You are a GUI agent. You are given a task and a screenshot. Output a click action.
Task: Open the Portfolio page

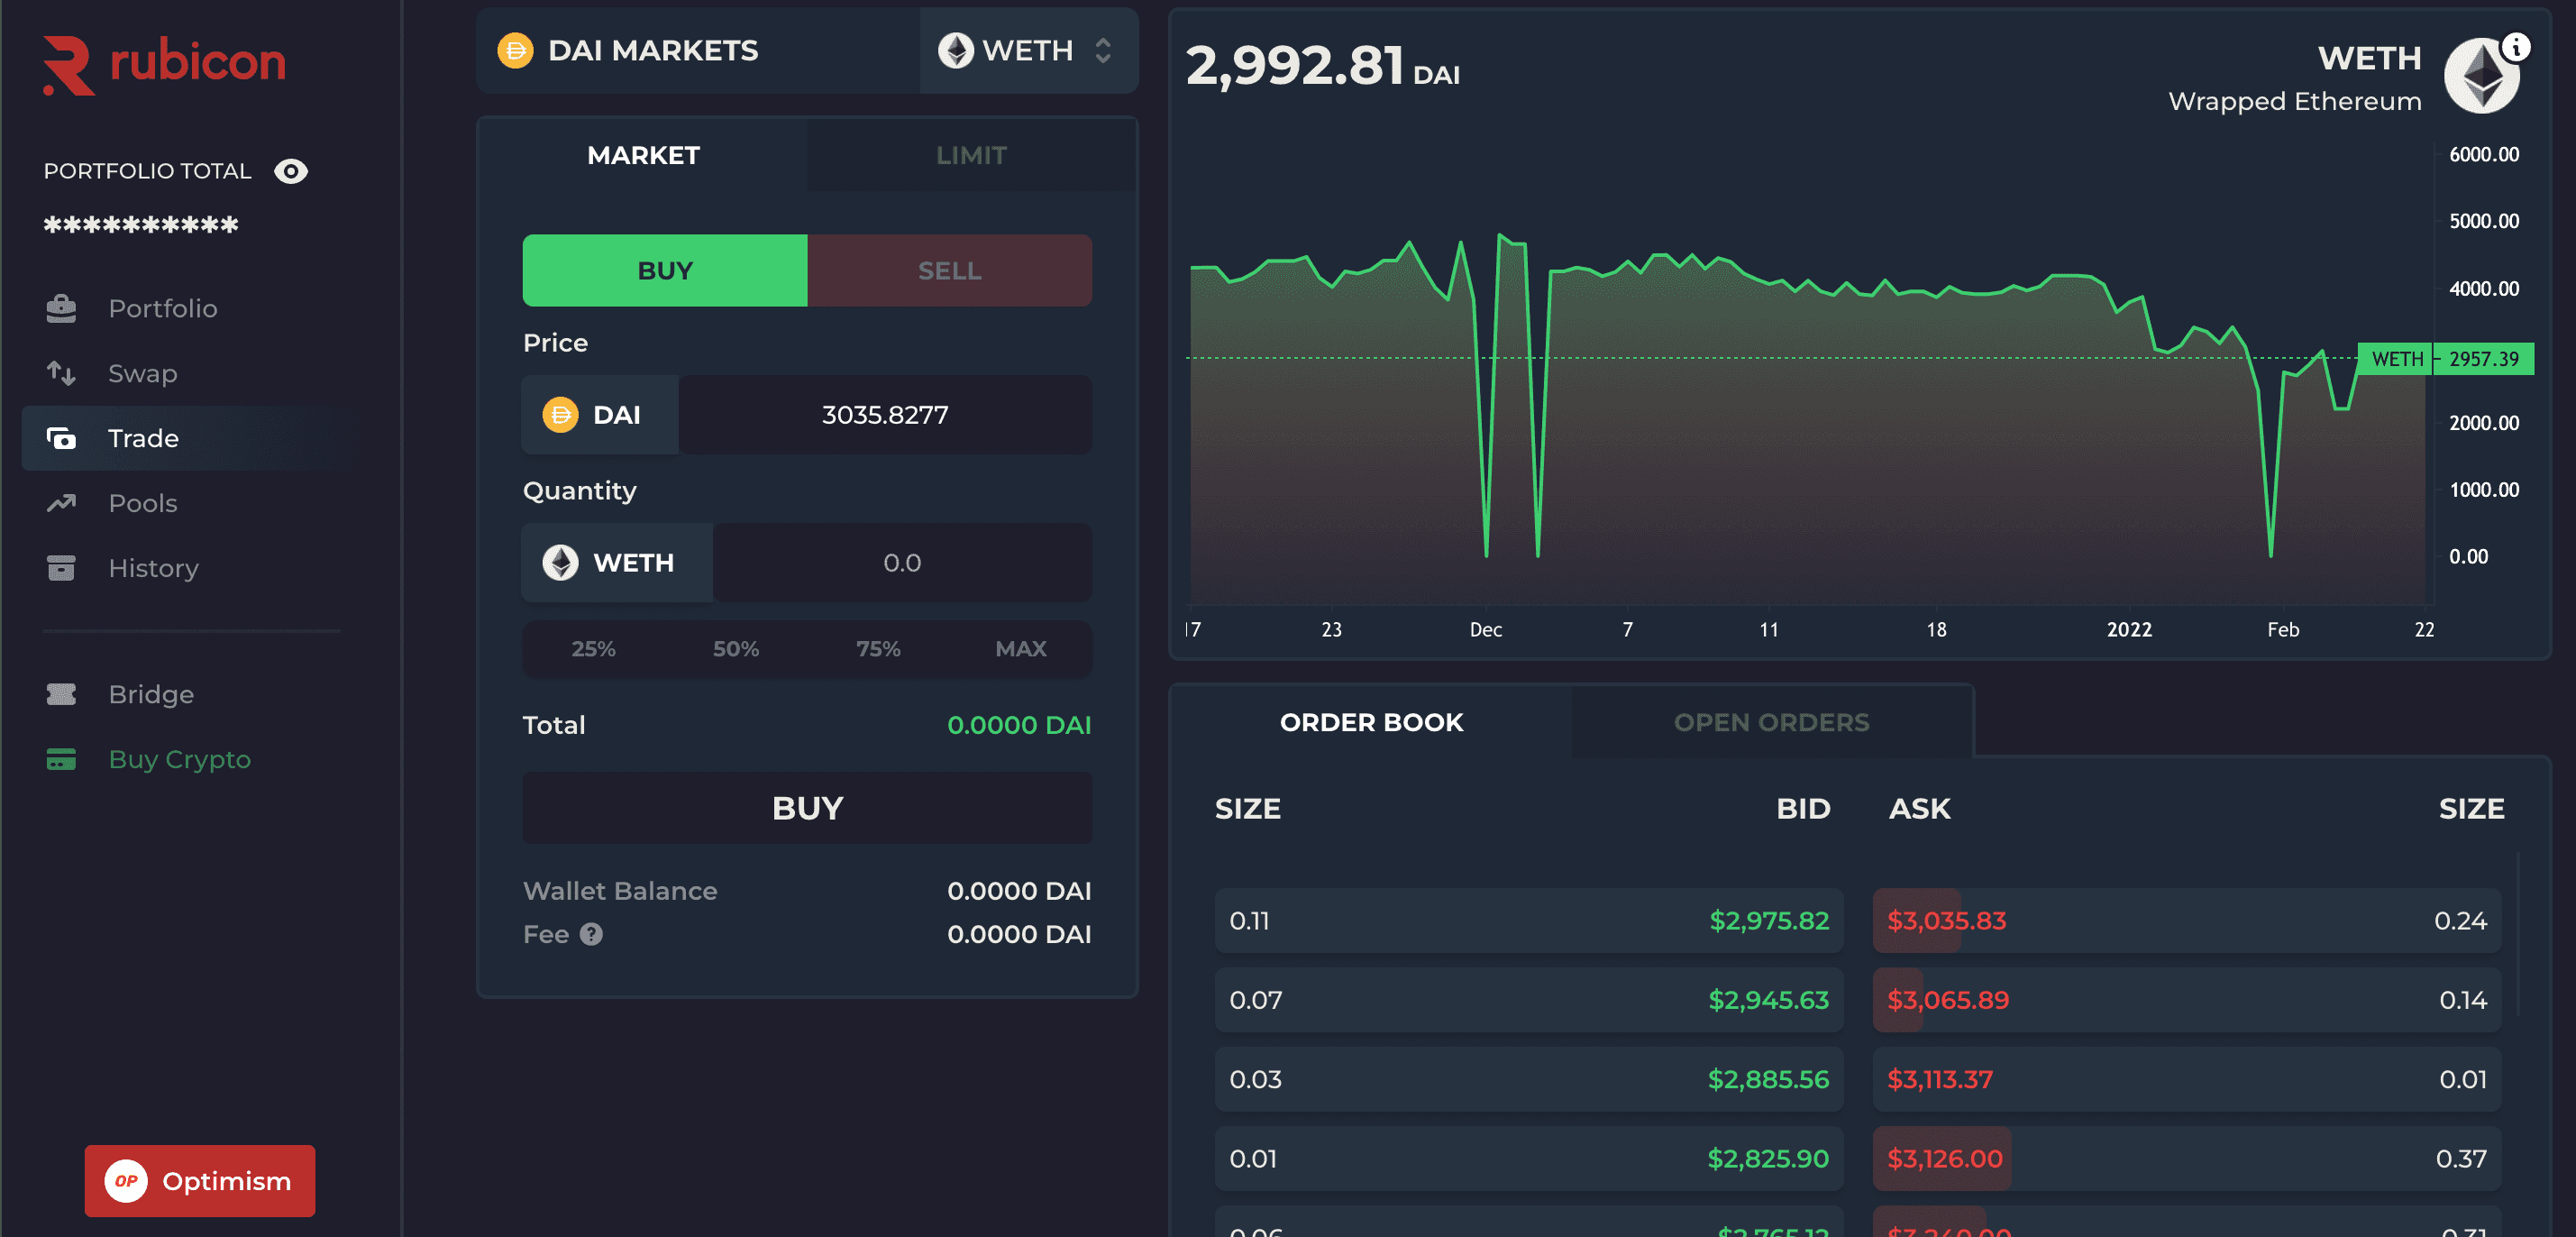coord(163,308)
